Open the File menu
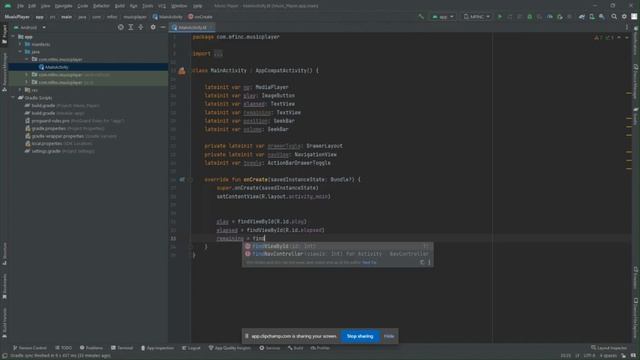The height and width of the screenshot is (360, 640). pos(20,6)
